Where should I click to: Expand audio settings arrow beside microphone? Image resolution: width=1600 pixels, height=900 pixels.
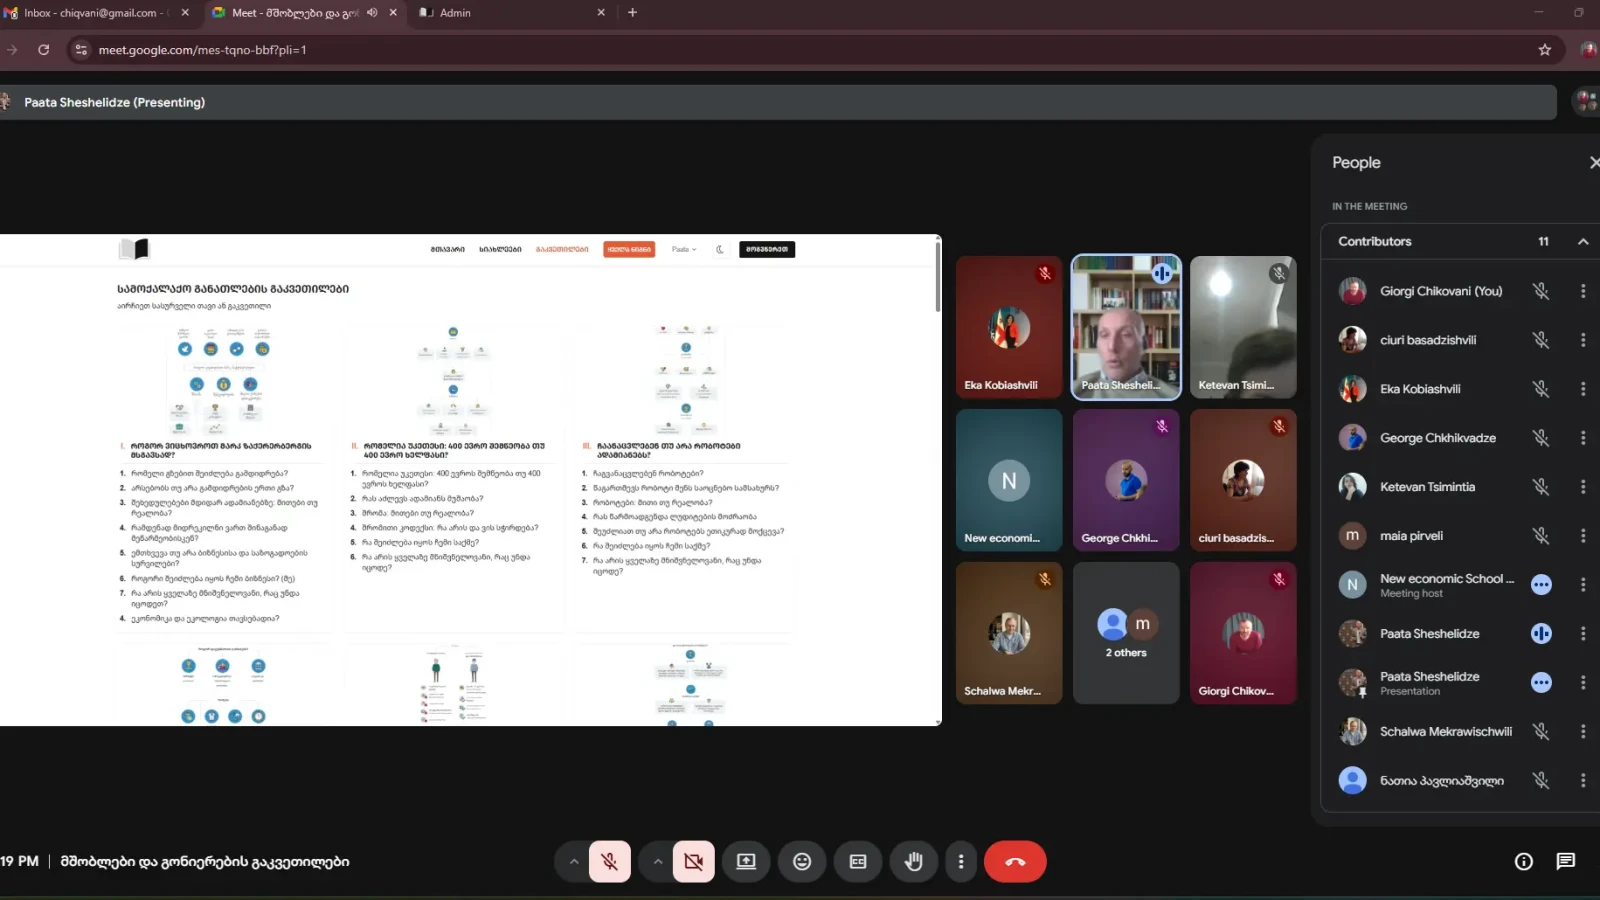click(573, 862)
